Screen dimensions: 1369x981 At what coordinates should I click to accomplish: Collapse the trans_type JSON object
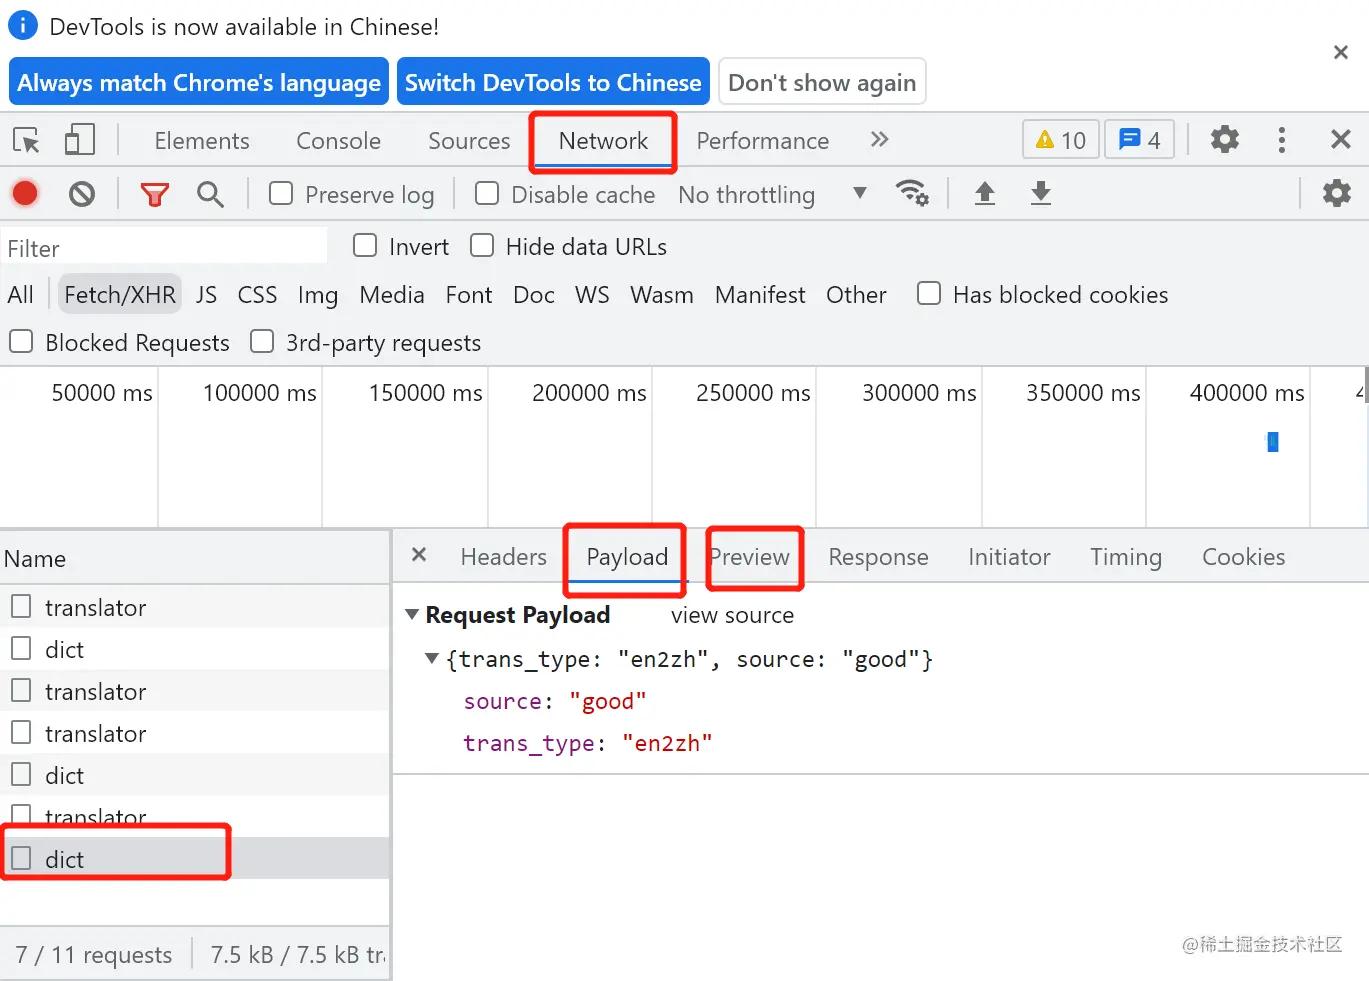(x=432, y=658)
